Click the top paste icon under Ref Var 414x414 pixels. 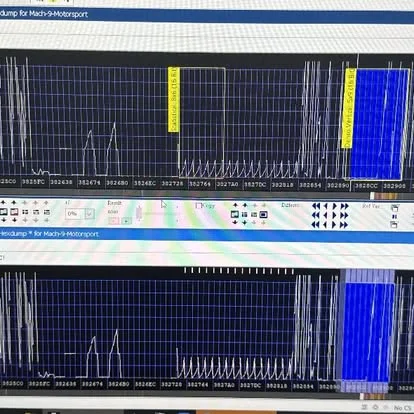(395, 208)
